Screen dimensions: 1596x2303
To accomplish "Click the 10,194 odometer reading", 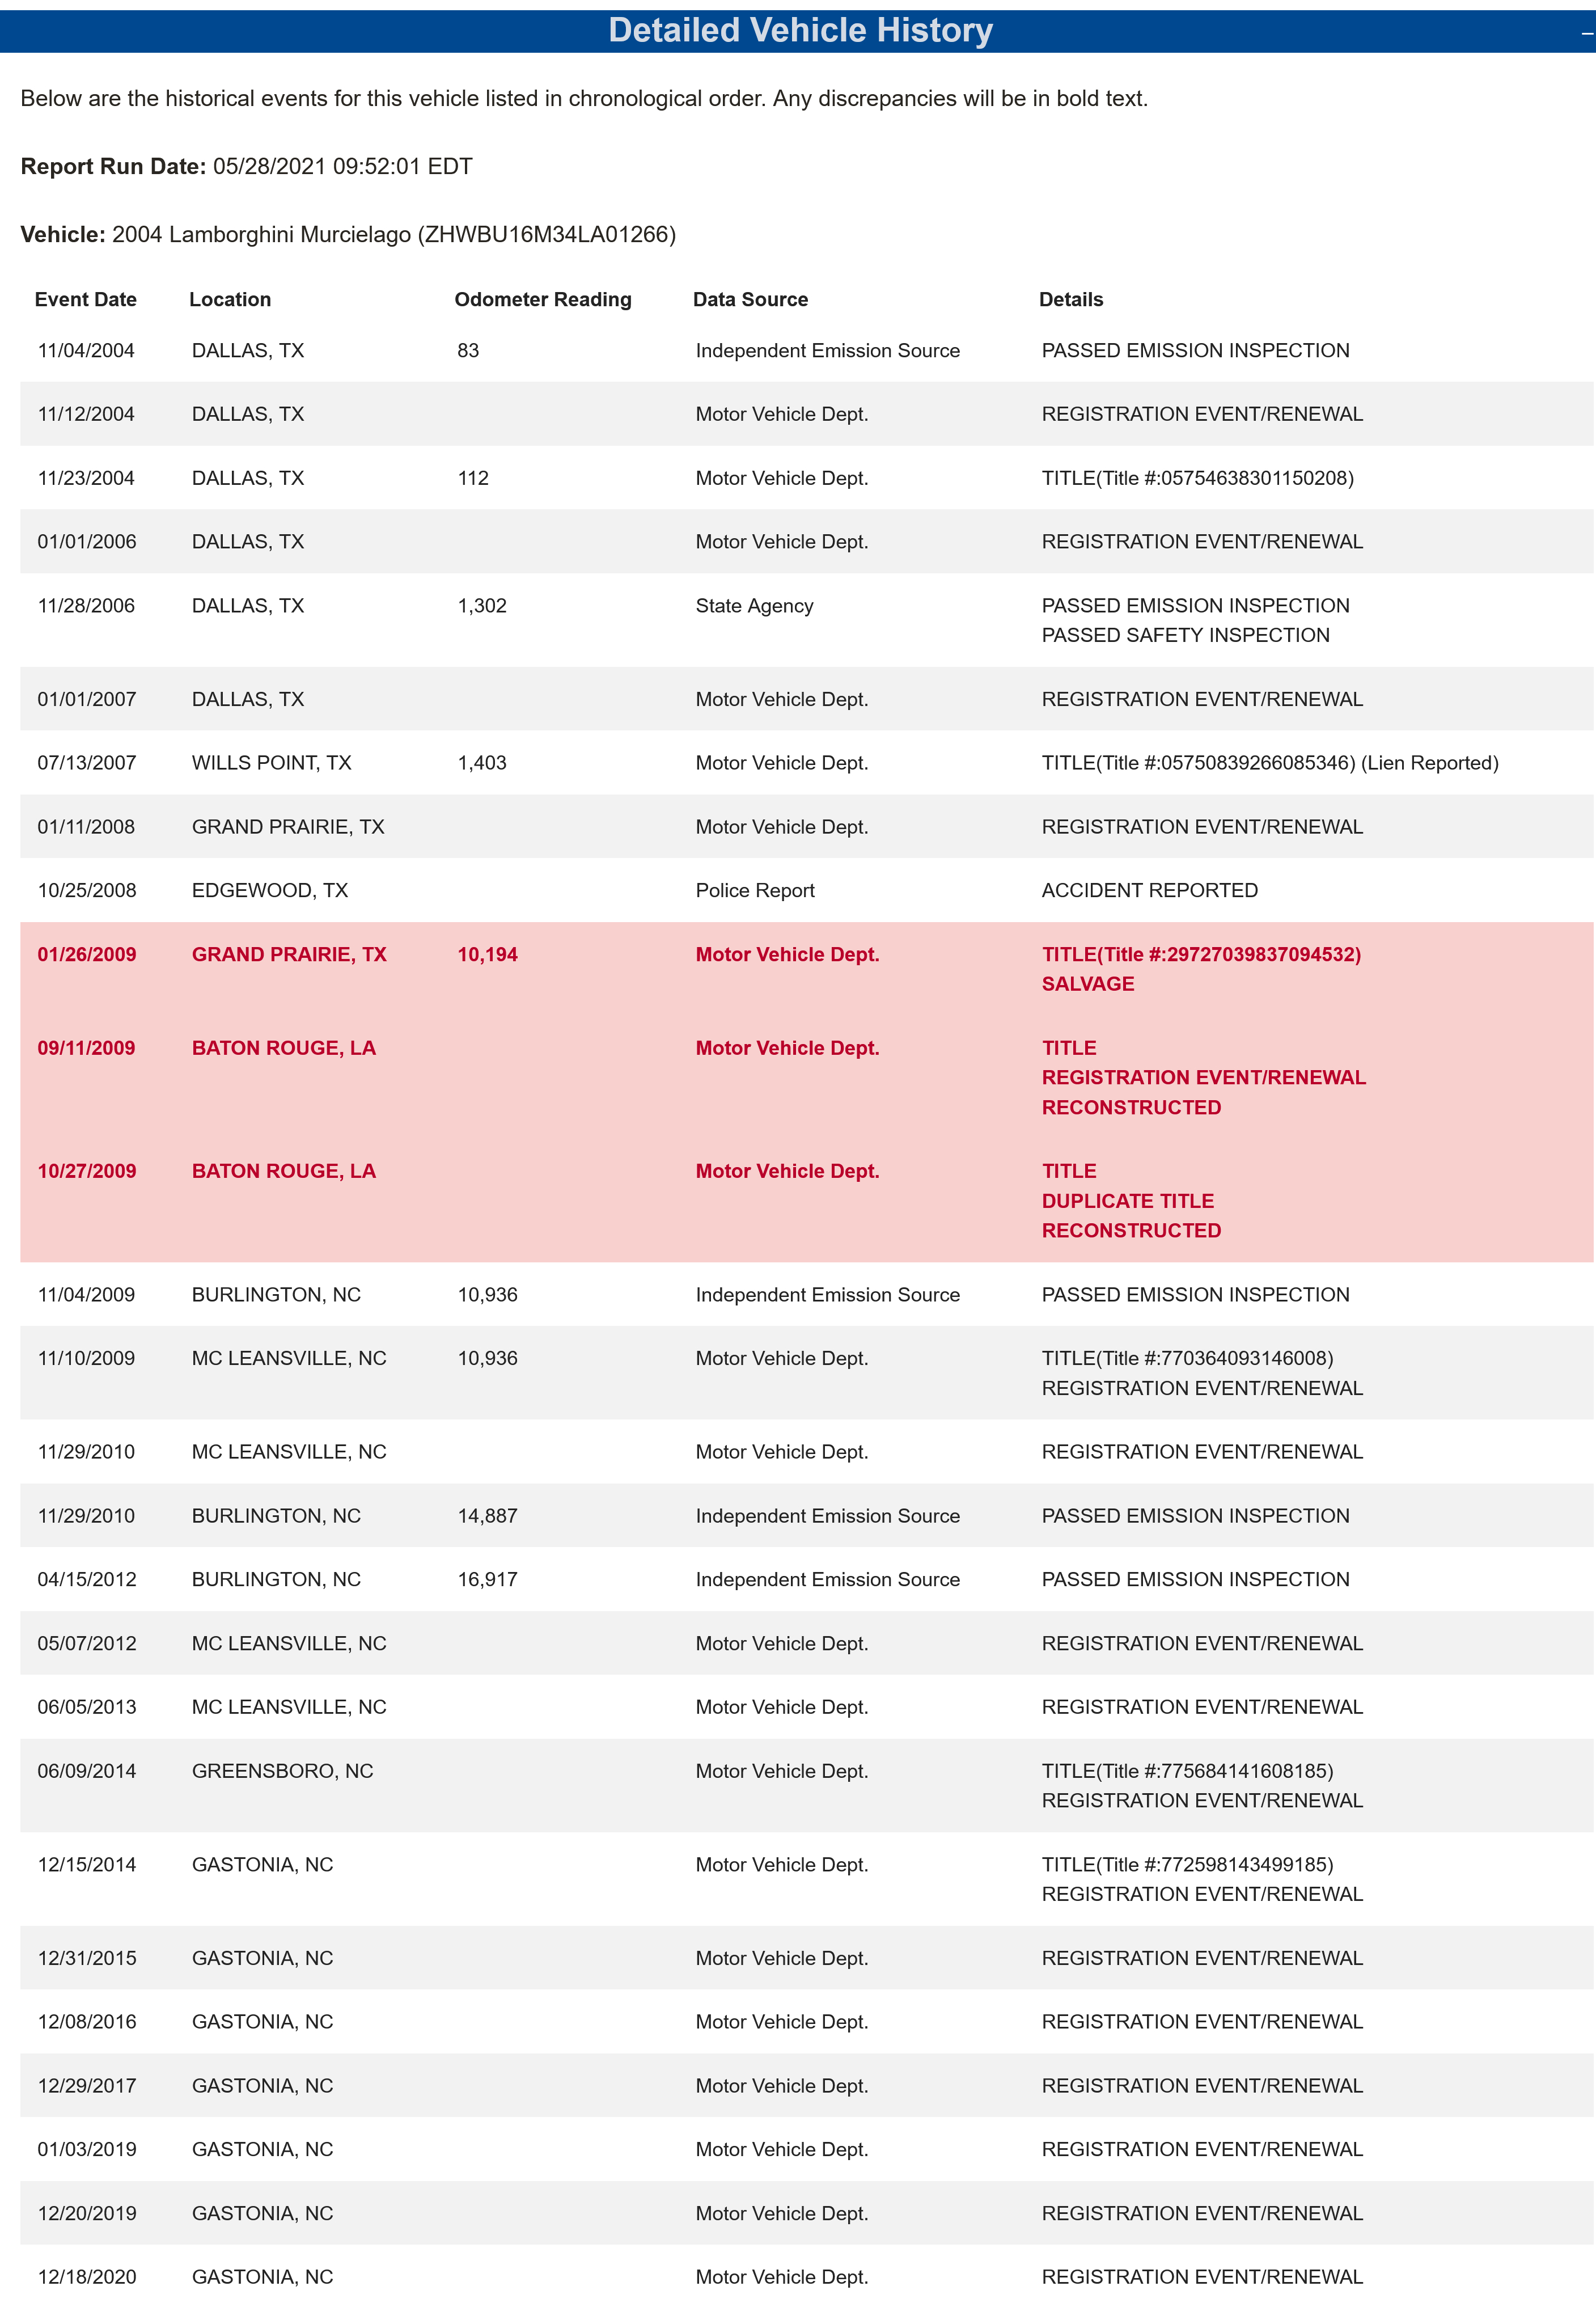I will [487, 954].
